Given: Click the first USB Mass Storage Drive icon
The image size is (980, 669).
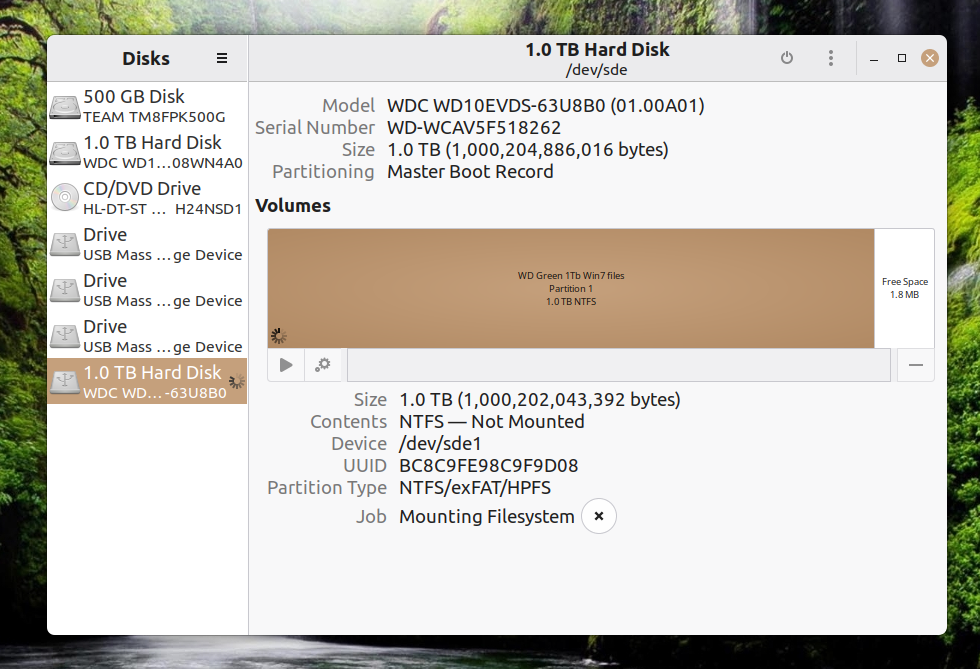Looking at the screenshot, I should tap(65, 244).
